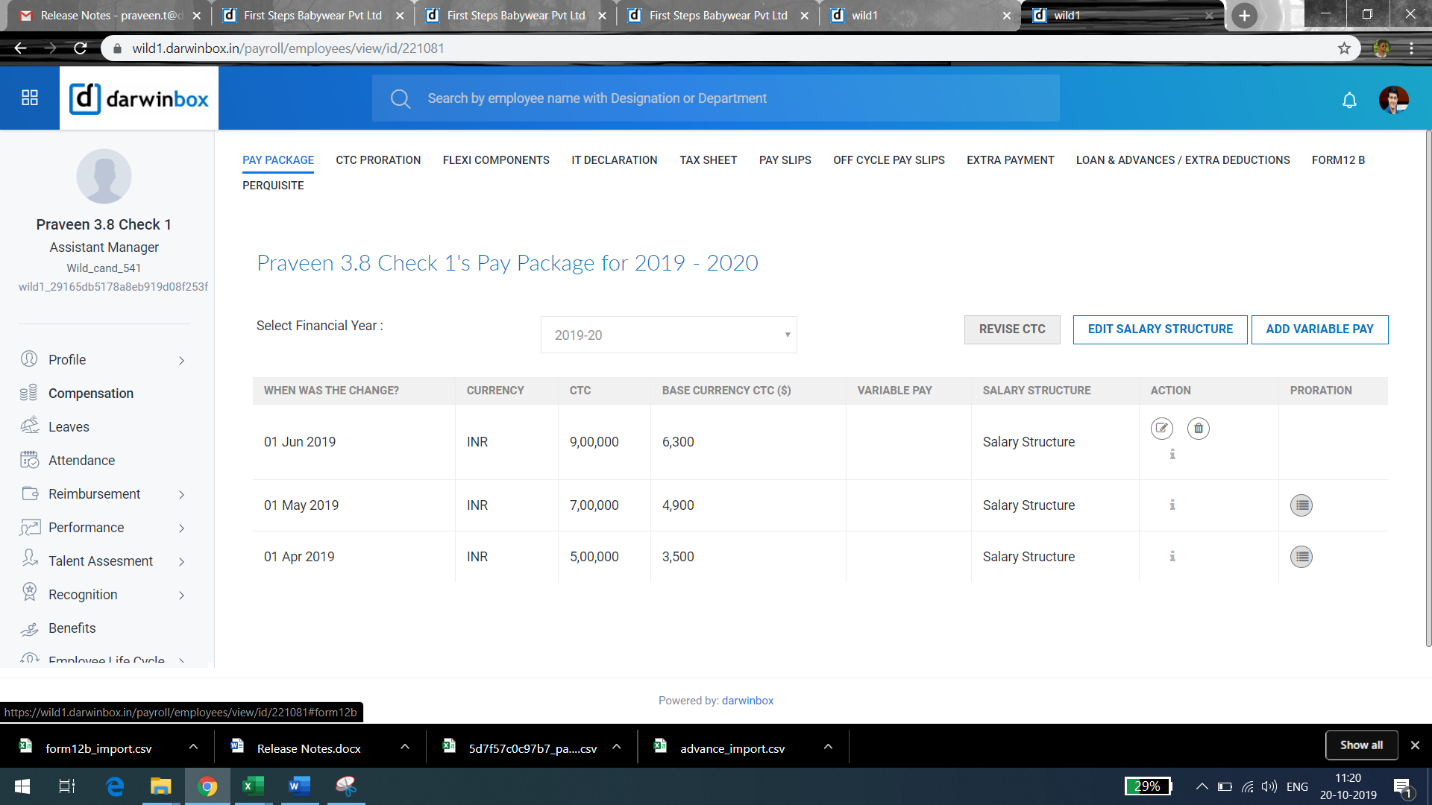Click the Leaves sidebar icon
Viewport: 1432px width, 805px height.
[29, 426]
